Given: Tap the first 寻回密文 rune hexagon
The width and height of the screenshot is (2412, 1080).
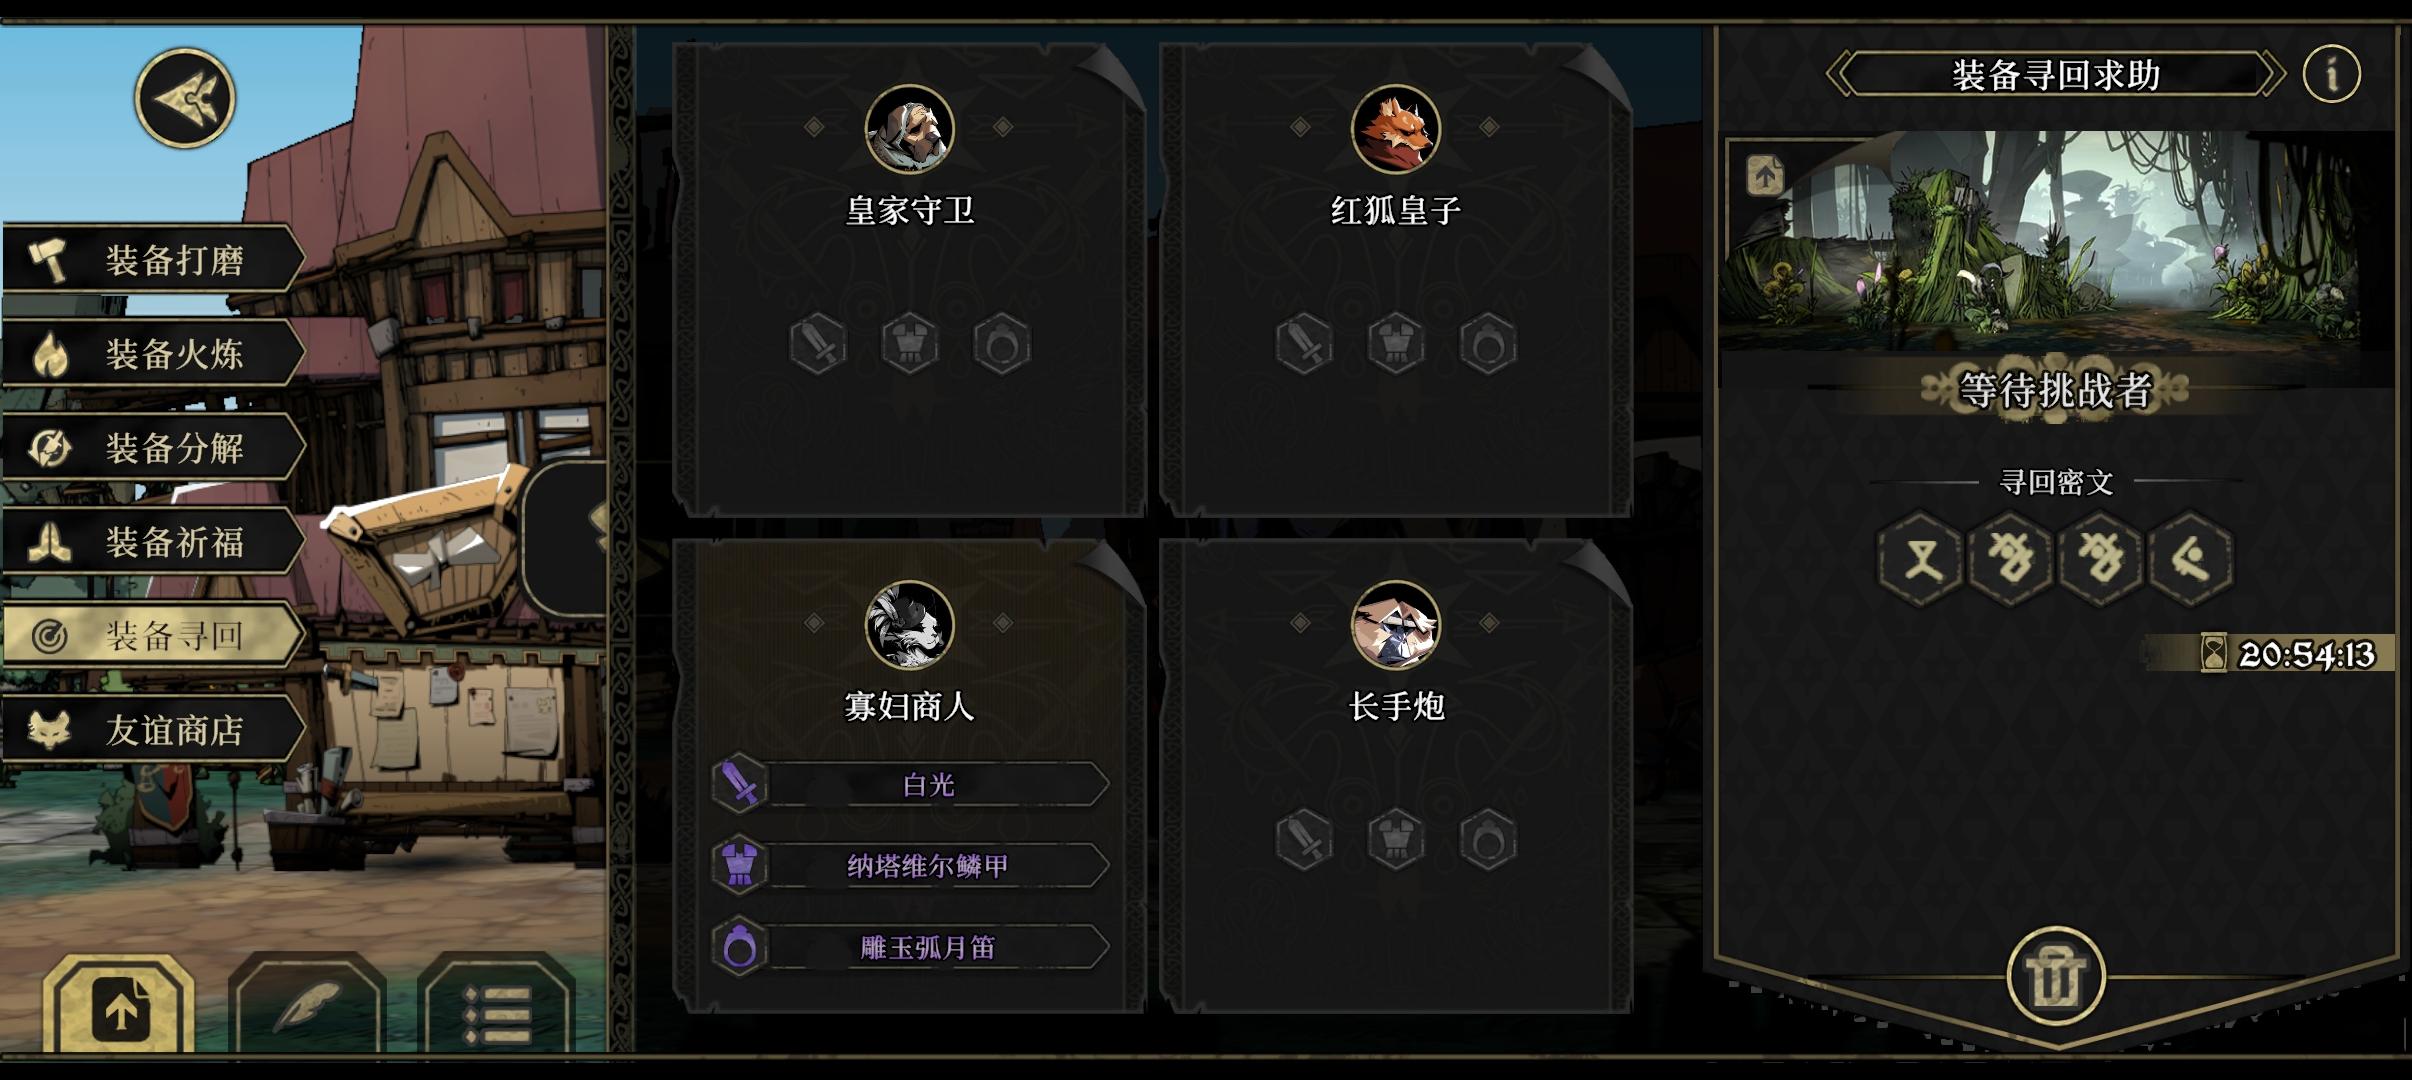Looking at the screenshot, I should [x=1921, y=558].
